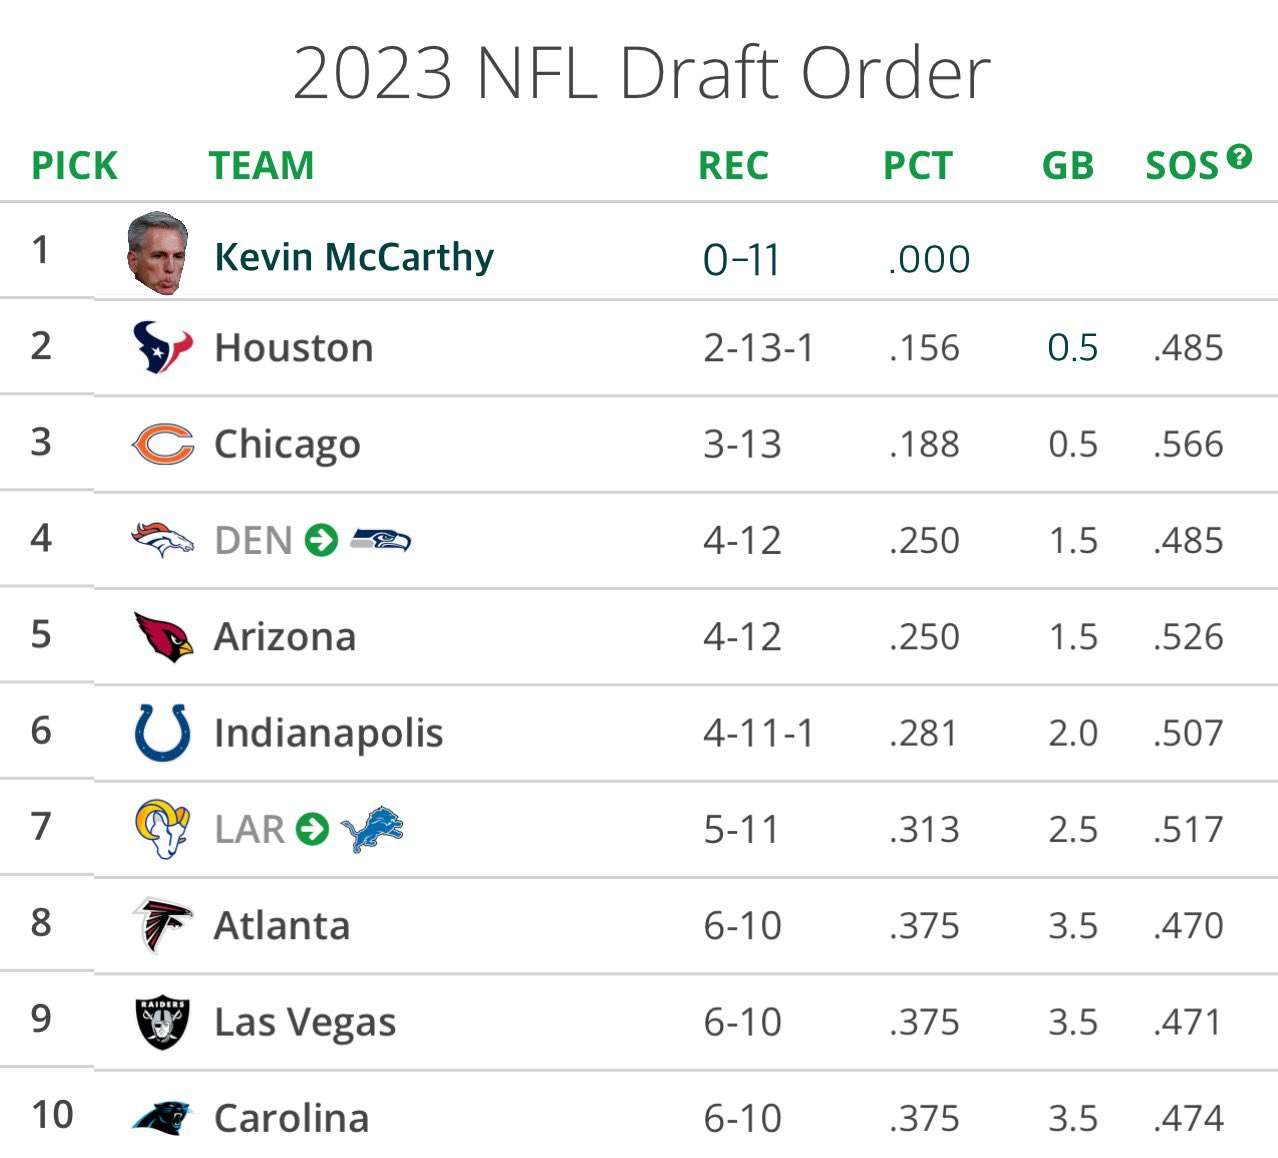Click the green arrow next to DEN
Screen dimensions: 1278x1158
click(321, 540)
